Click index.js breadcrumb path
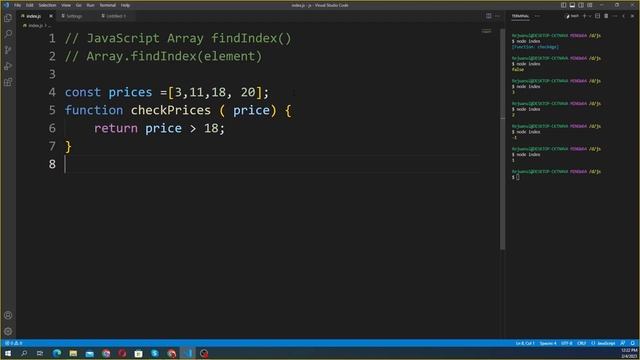This screenshot has height=360, width=640. (x=36, y=25)
